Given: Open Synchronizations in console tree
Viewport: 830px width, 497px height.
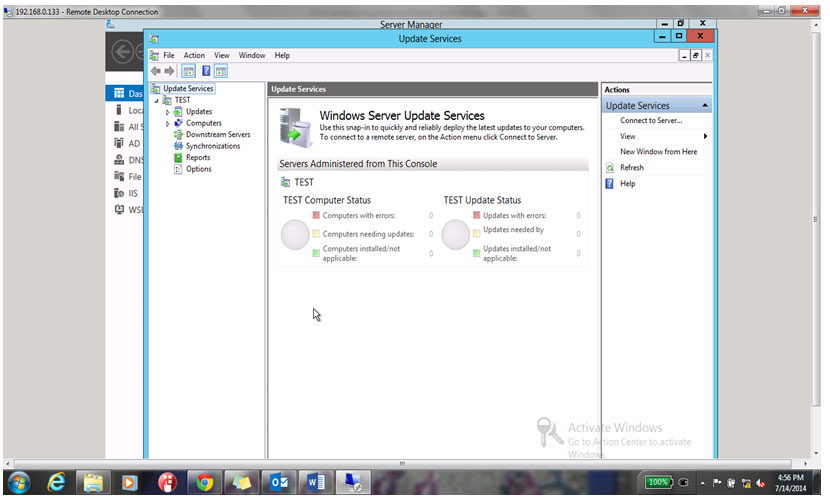Looking at the screenshot, I should pyautogui.click(x=213, y=146).
